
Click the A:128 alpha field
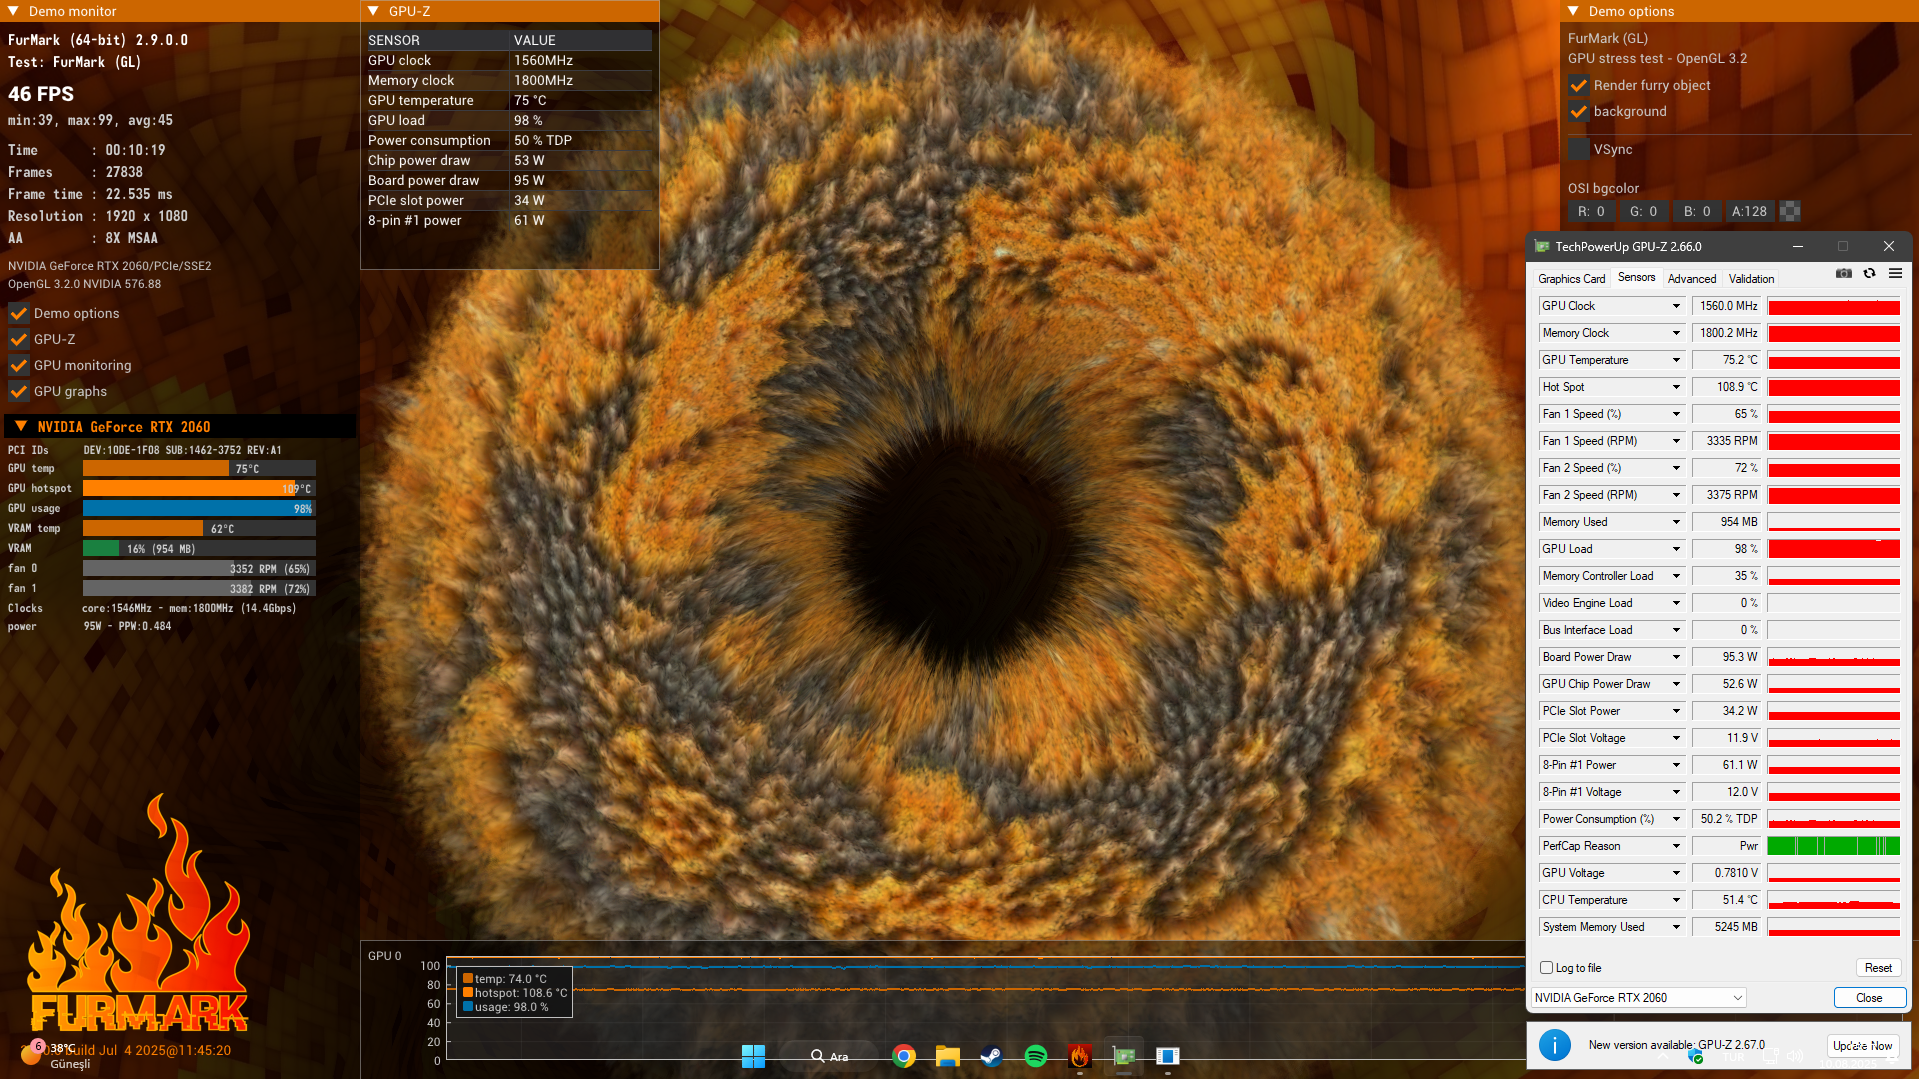click(x=1749, y=211)
